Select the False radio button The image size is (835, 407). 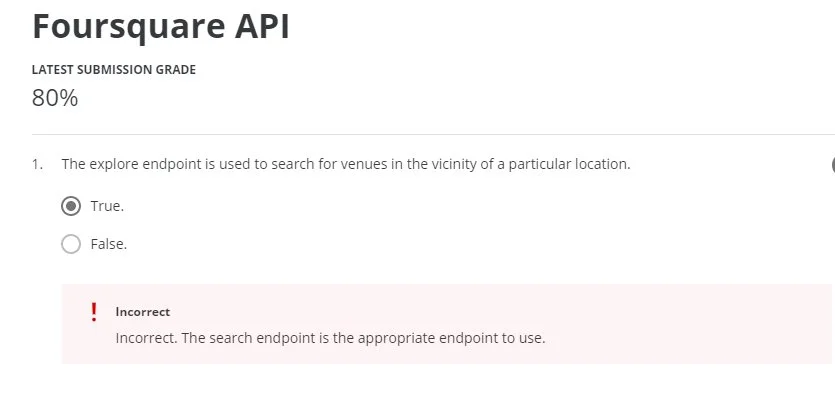(x=71, y=244)
